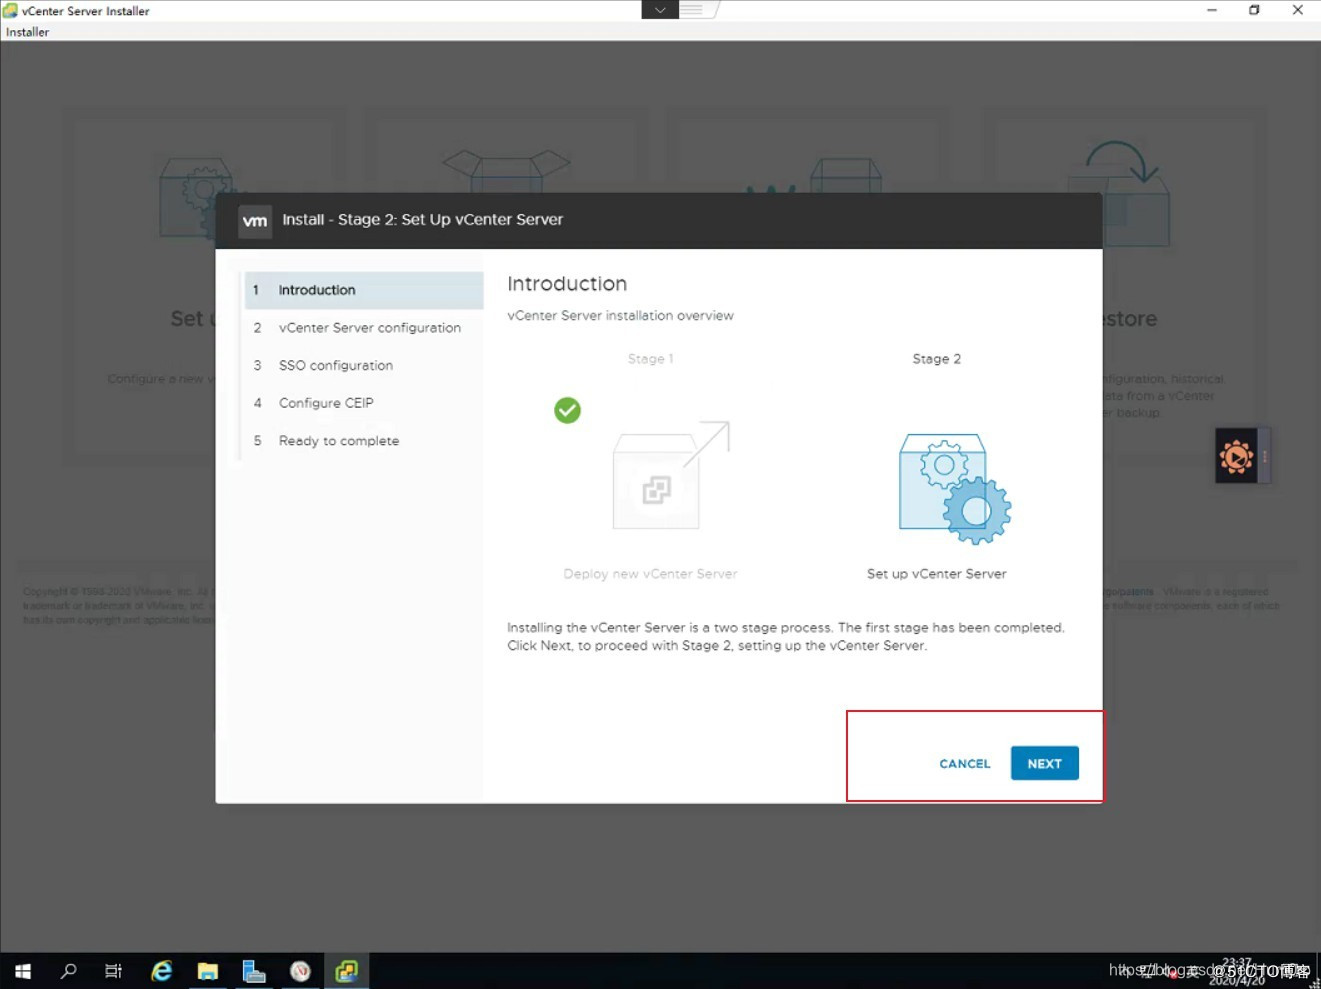The height and width of the screenshot is (989, 1321).
Task: Click the green Stage 1 completed checkmark
Action: pos(567,410)
